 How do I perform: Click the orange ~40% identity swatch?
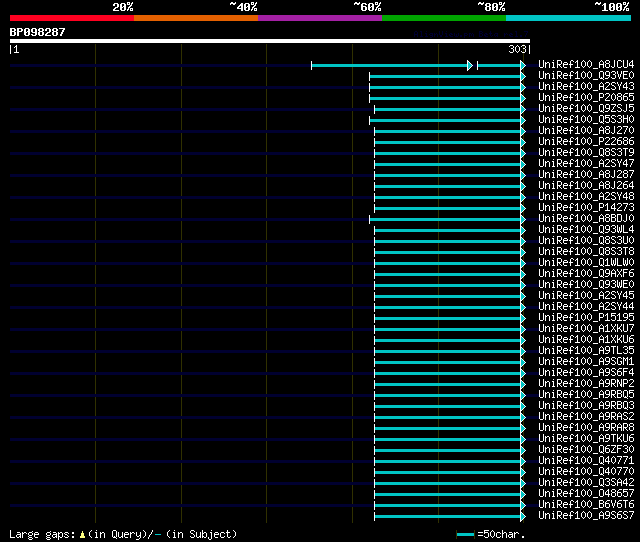coord(196,18)
